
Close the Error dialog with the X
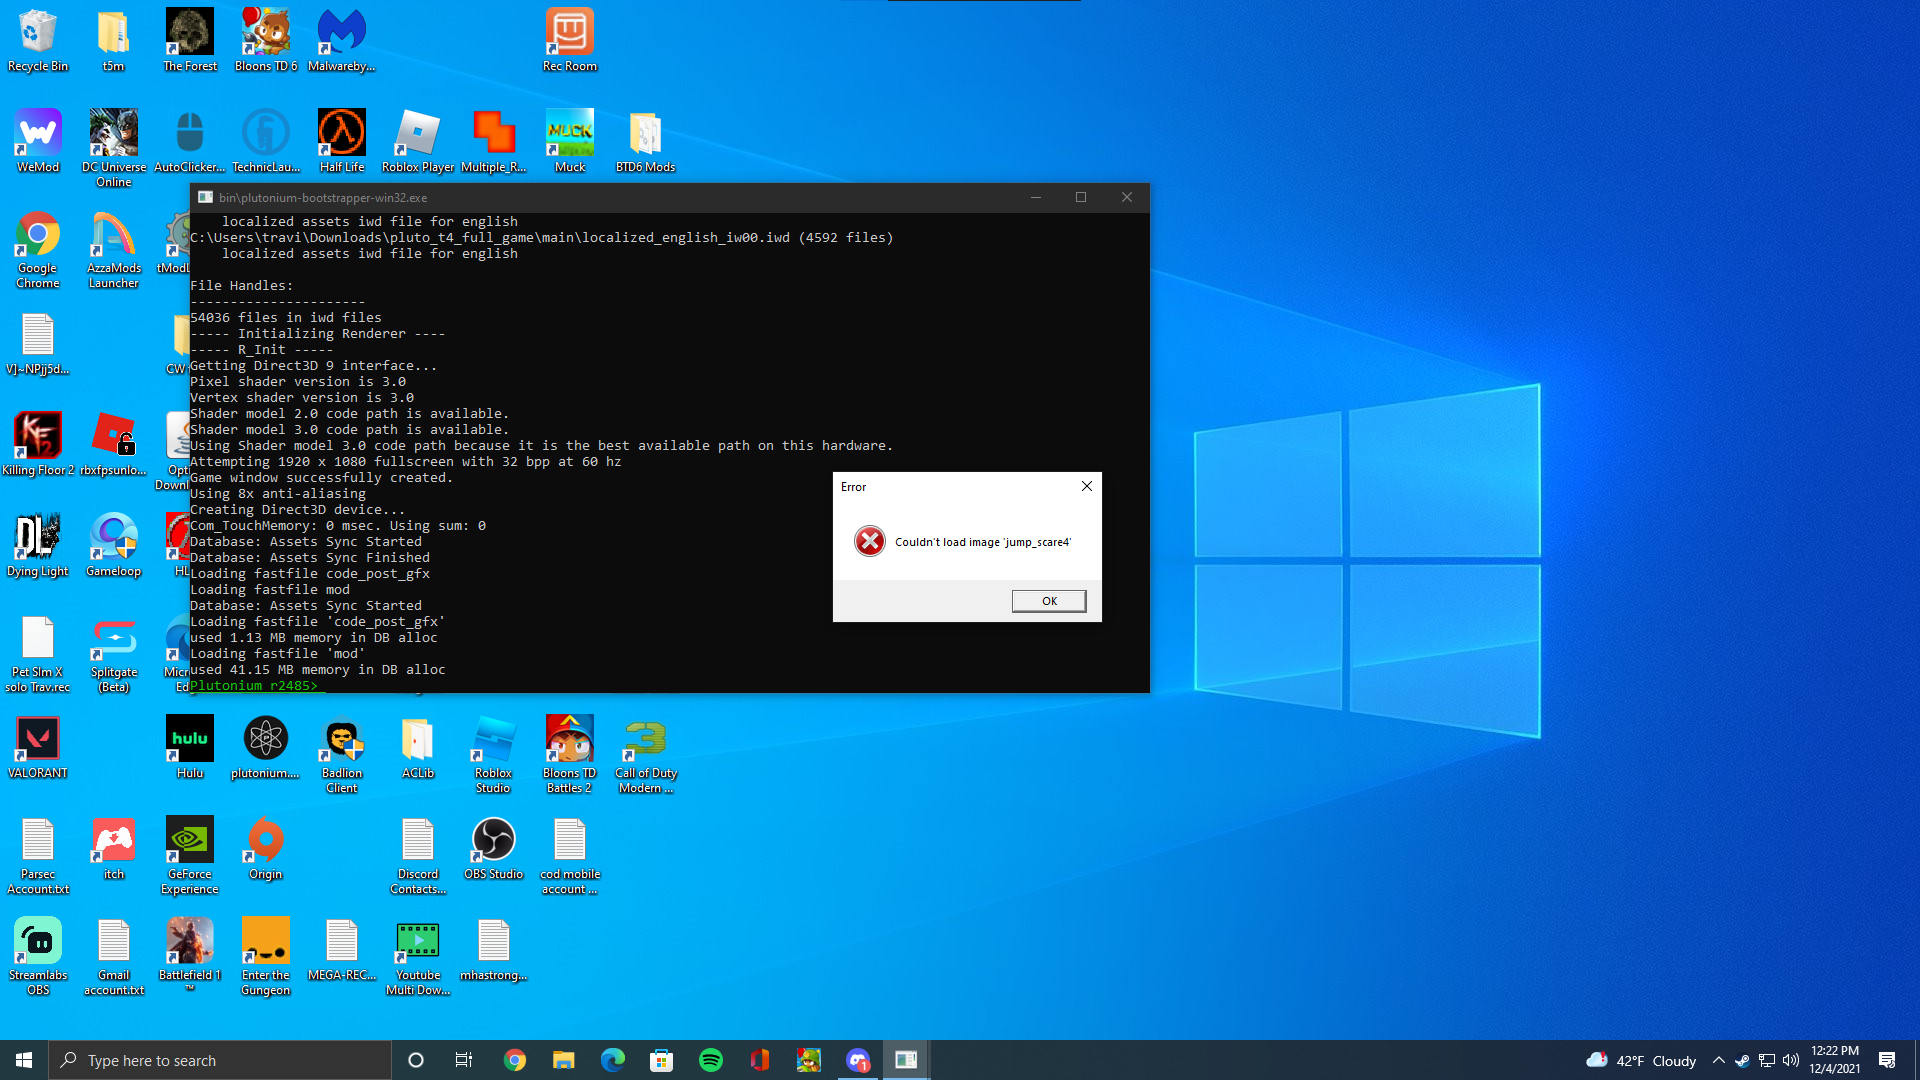[x=1086, y=486]
